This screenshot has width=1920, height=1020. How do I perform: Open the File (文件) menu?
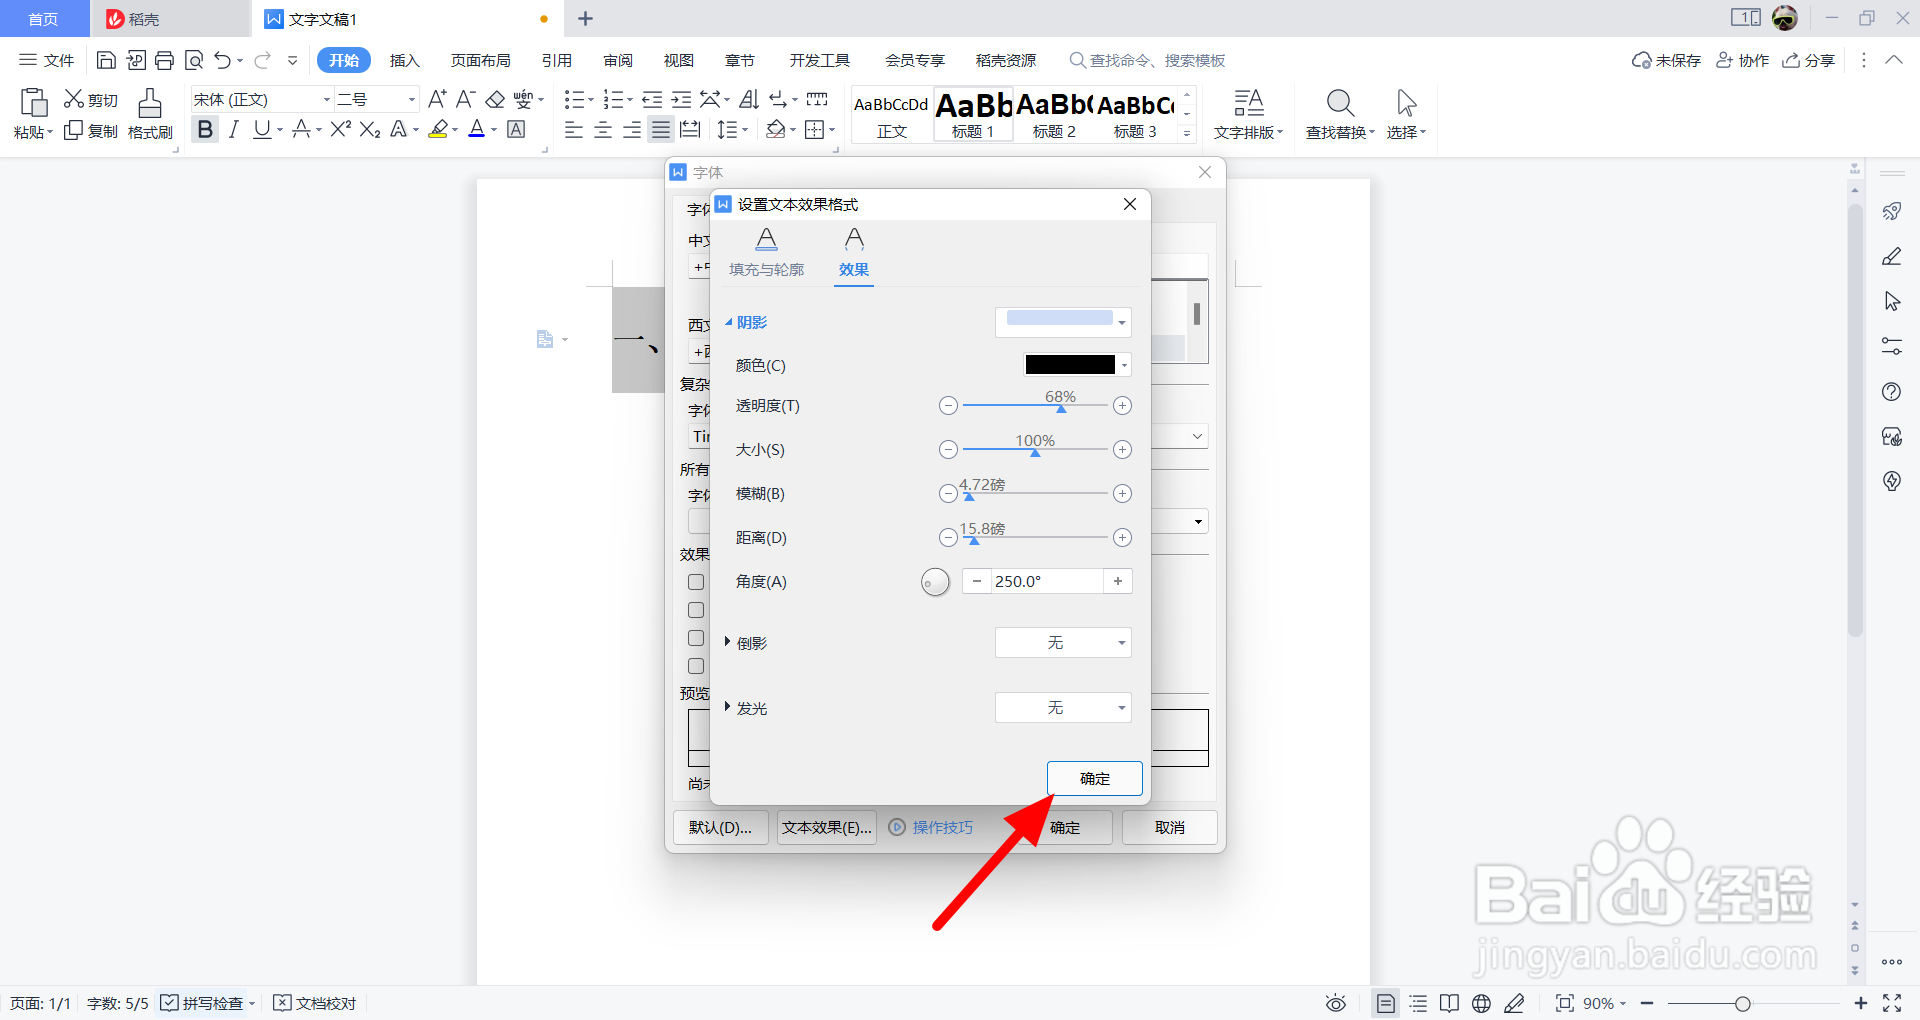pos(47,61)
